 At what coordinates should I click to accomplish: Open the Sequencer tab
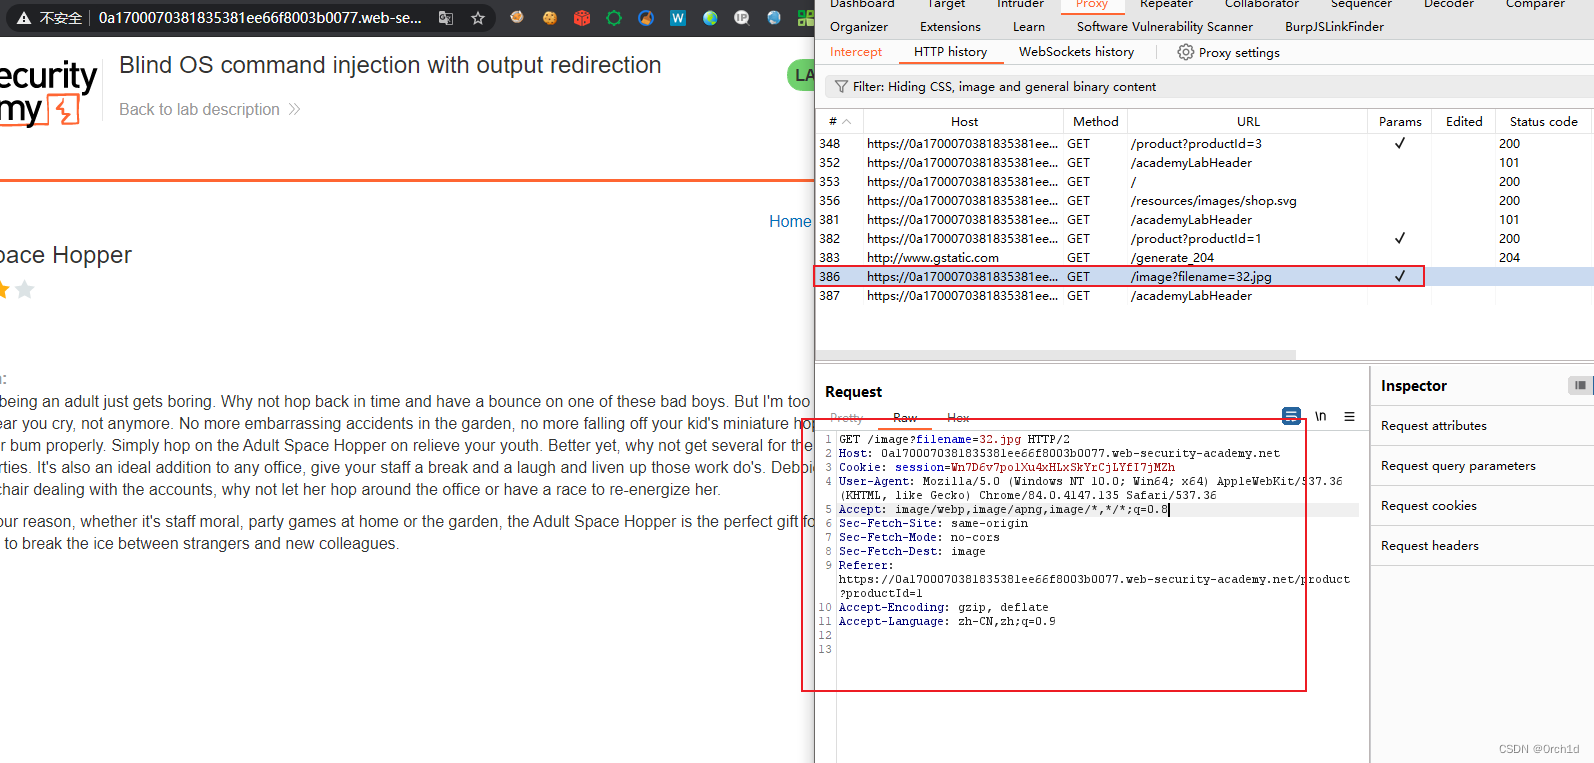[x=1361, y=5]
